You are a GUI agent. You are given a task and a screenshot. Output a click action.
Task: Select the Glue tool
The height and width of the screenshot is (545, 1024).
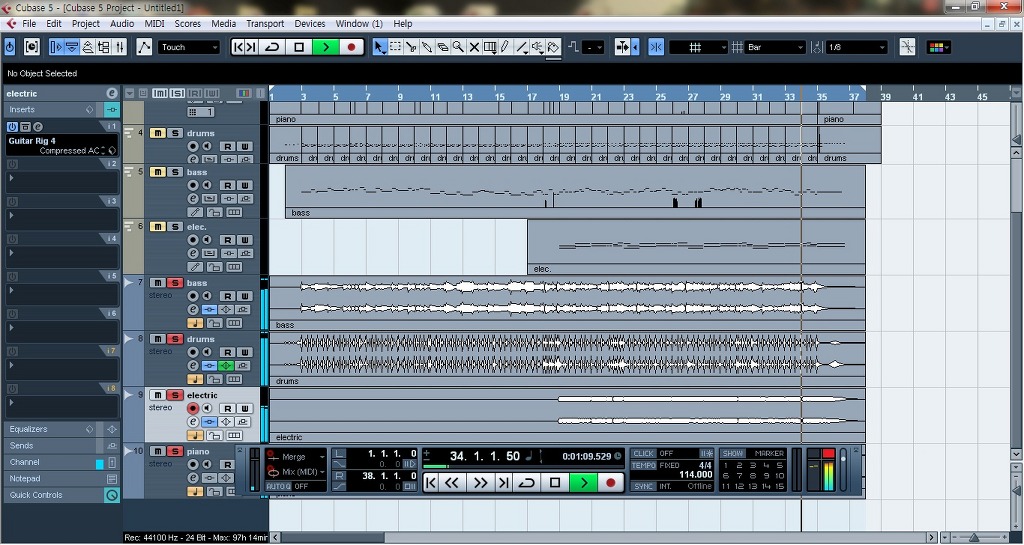pyautogui.click(x=426, y=47)
